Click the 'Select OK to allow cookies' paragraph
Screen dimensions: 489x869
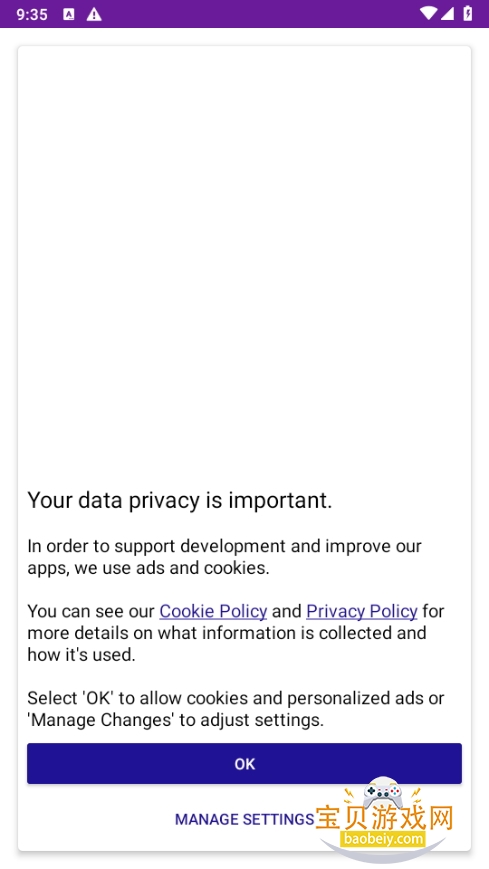point(236,709)
